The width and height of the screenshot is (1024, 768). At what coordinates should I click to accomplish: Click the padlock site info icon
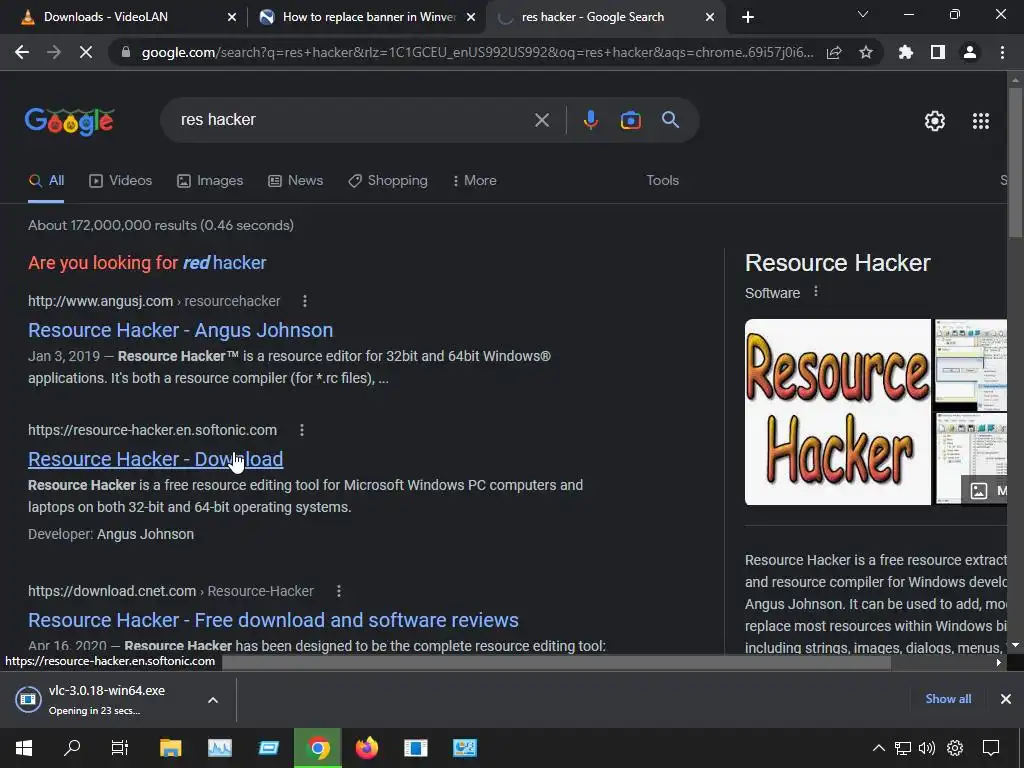[126, 52]
